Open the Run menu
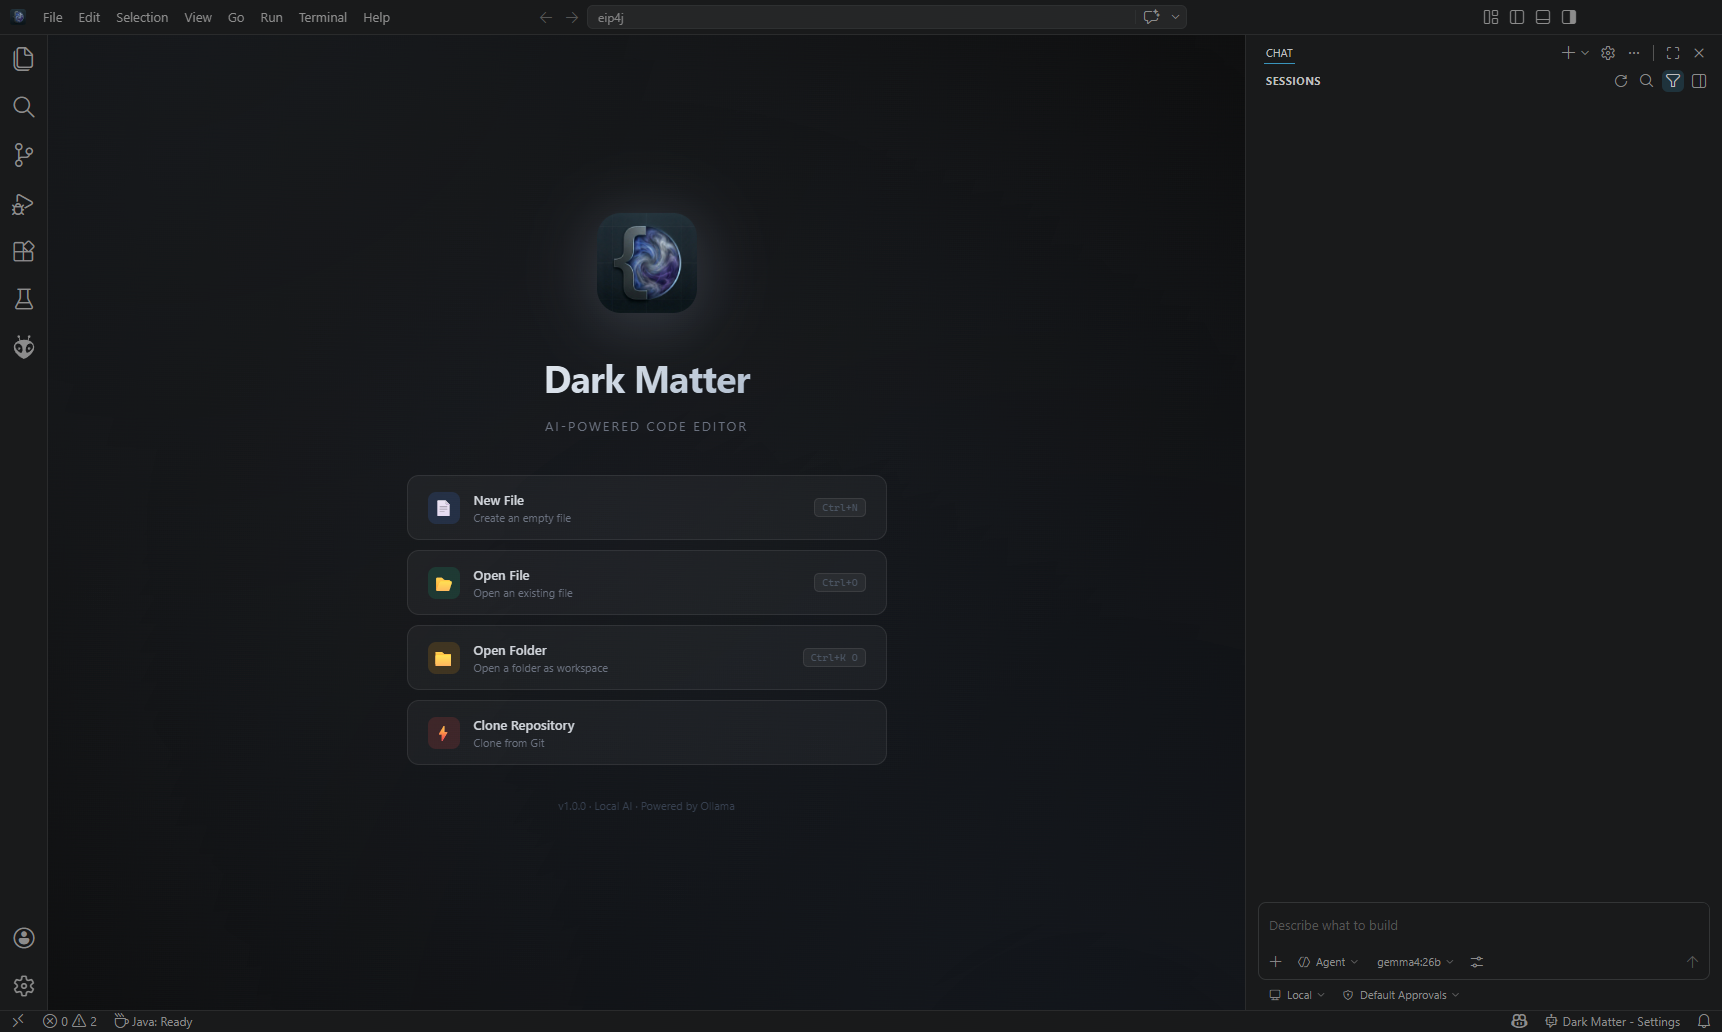The width and height of the screenshot is (1722, 1032). (x=271, y=17)
